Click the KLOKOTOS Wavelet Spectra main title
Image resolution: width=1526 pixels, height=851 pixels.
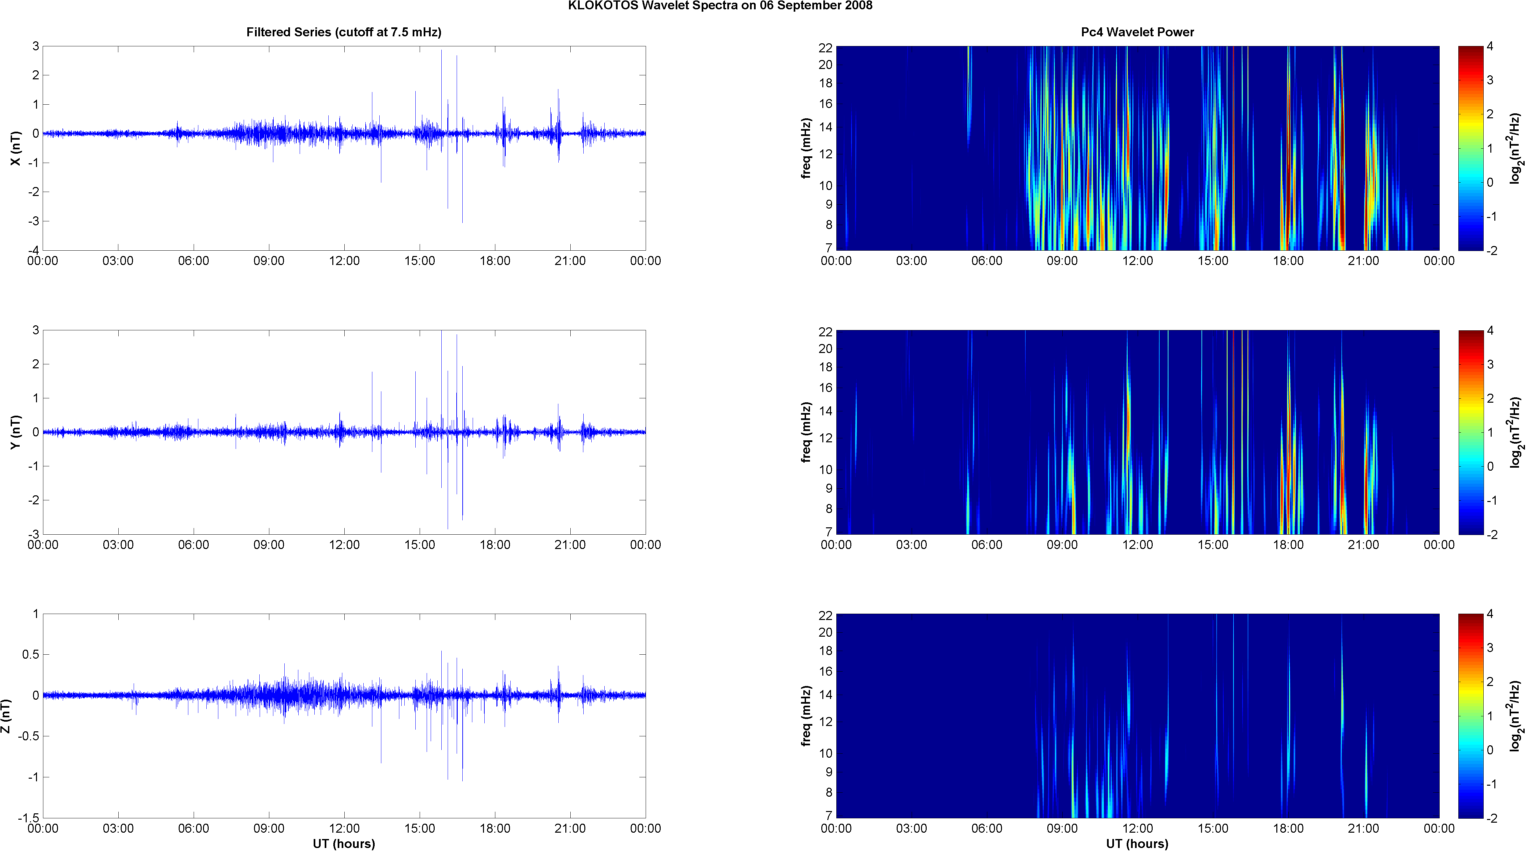pyautogui.click(x=720, y=6)
